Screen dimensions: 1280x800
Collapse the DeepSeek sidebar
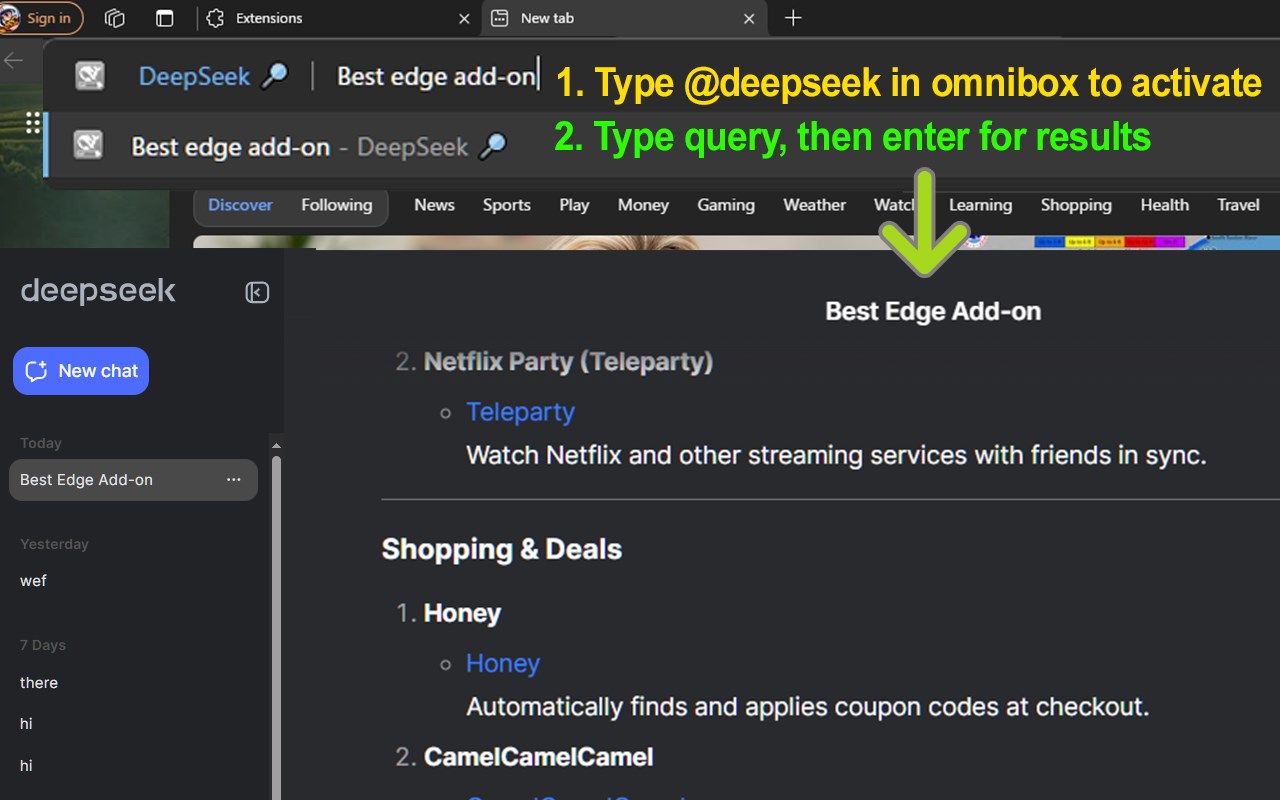(257, 292)
